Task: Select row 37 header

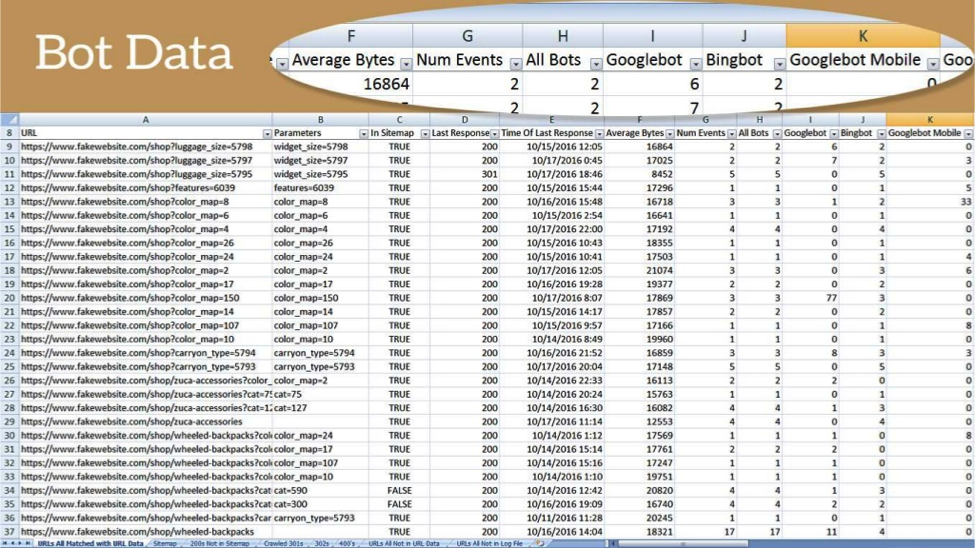Action: pyautogui.click(x=9, y=532)
